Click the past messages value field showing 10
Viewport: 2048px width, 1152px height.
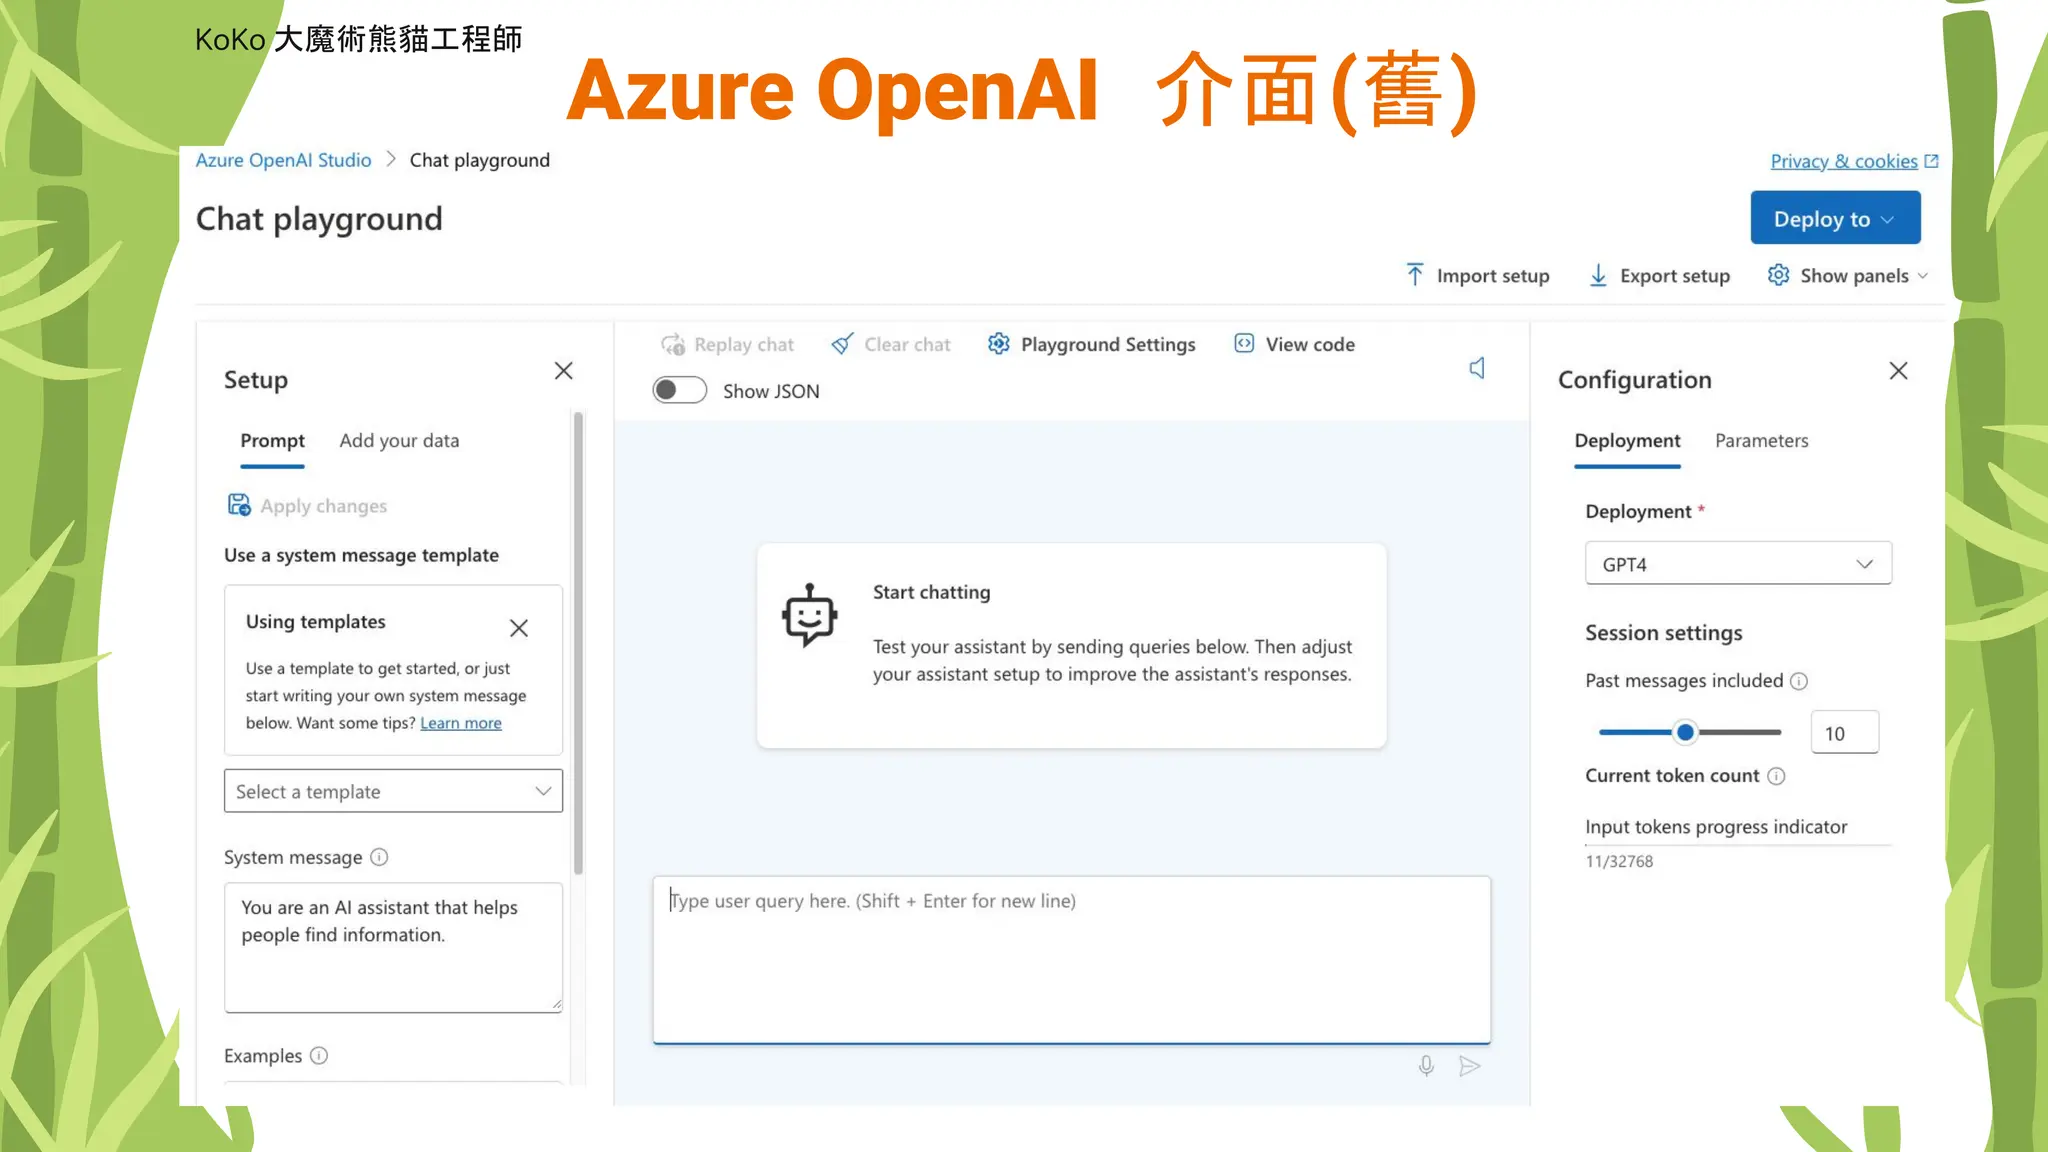click(x=1844, y=733)
